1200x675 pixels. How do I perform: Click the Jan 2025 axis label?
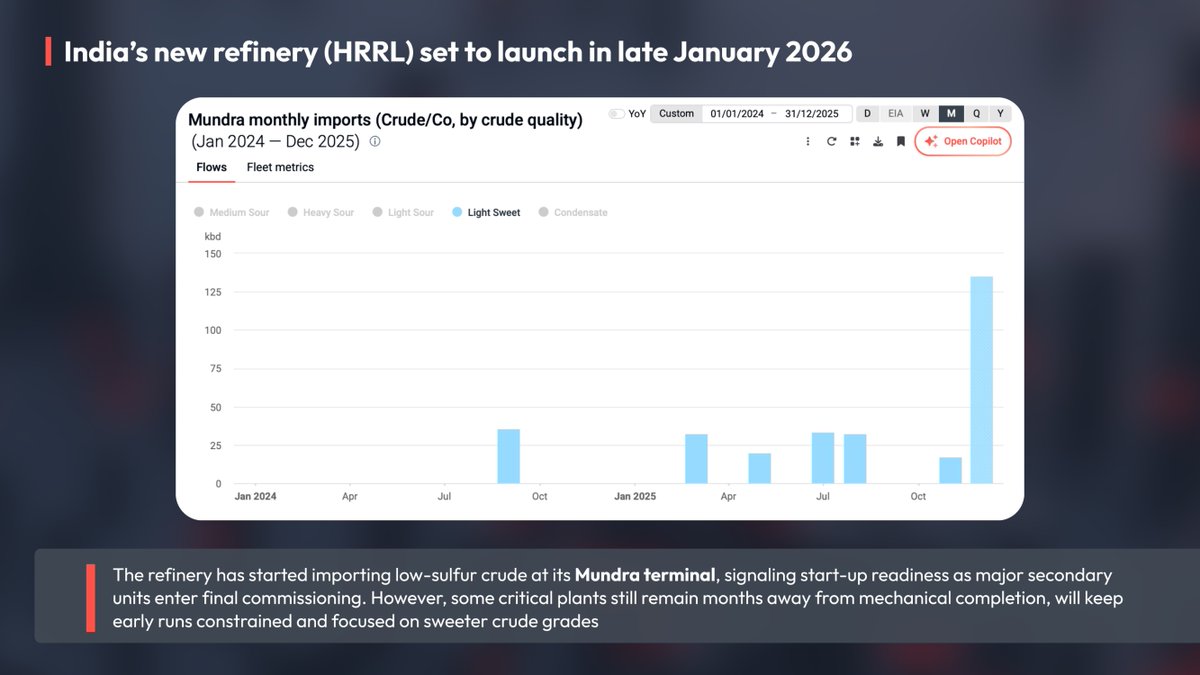coord(635,496)
